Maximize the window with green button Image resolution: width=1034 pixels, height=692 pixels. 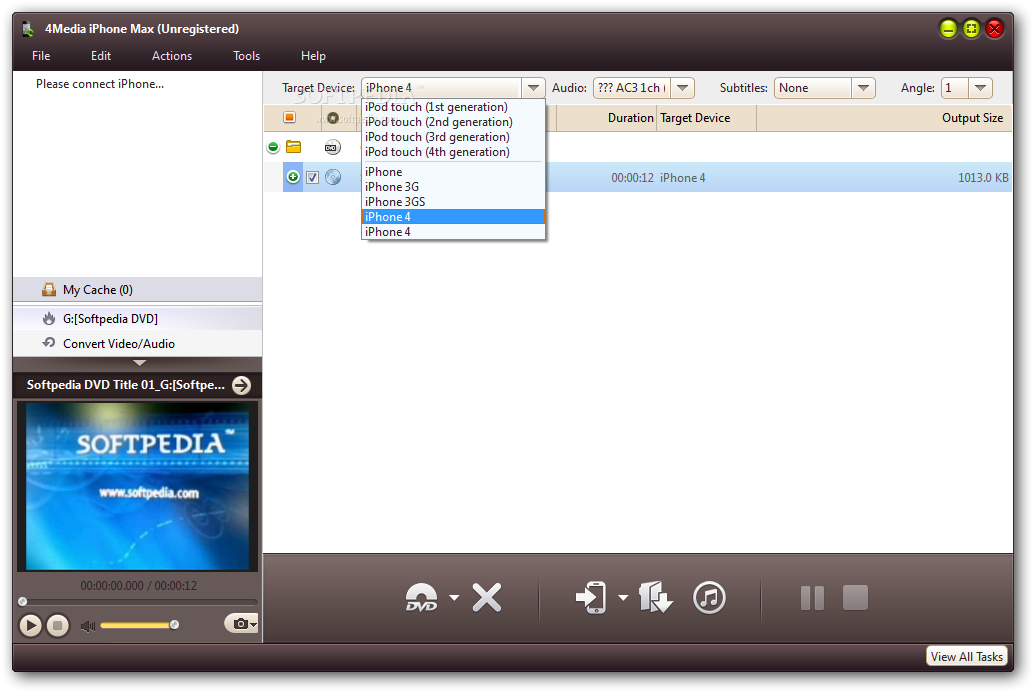coord(971,29)
